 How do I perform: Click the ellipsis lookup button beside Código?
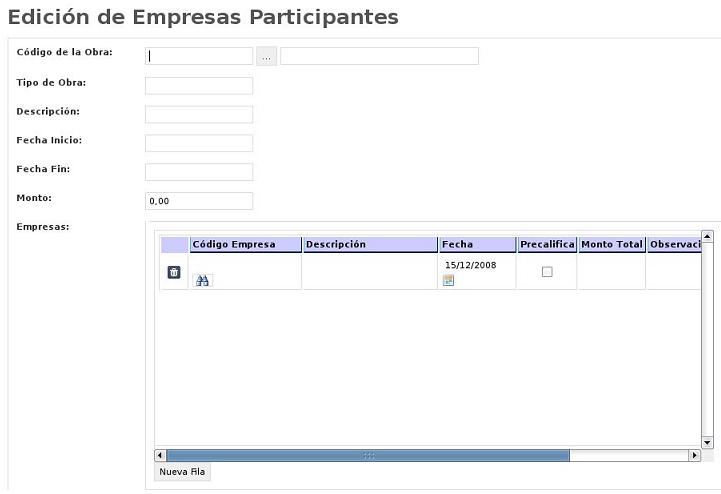(x=266, y=57)
